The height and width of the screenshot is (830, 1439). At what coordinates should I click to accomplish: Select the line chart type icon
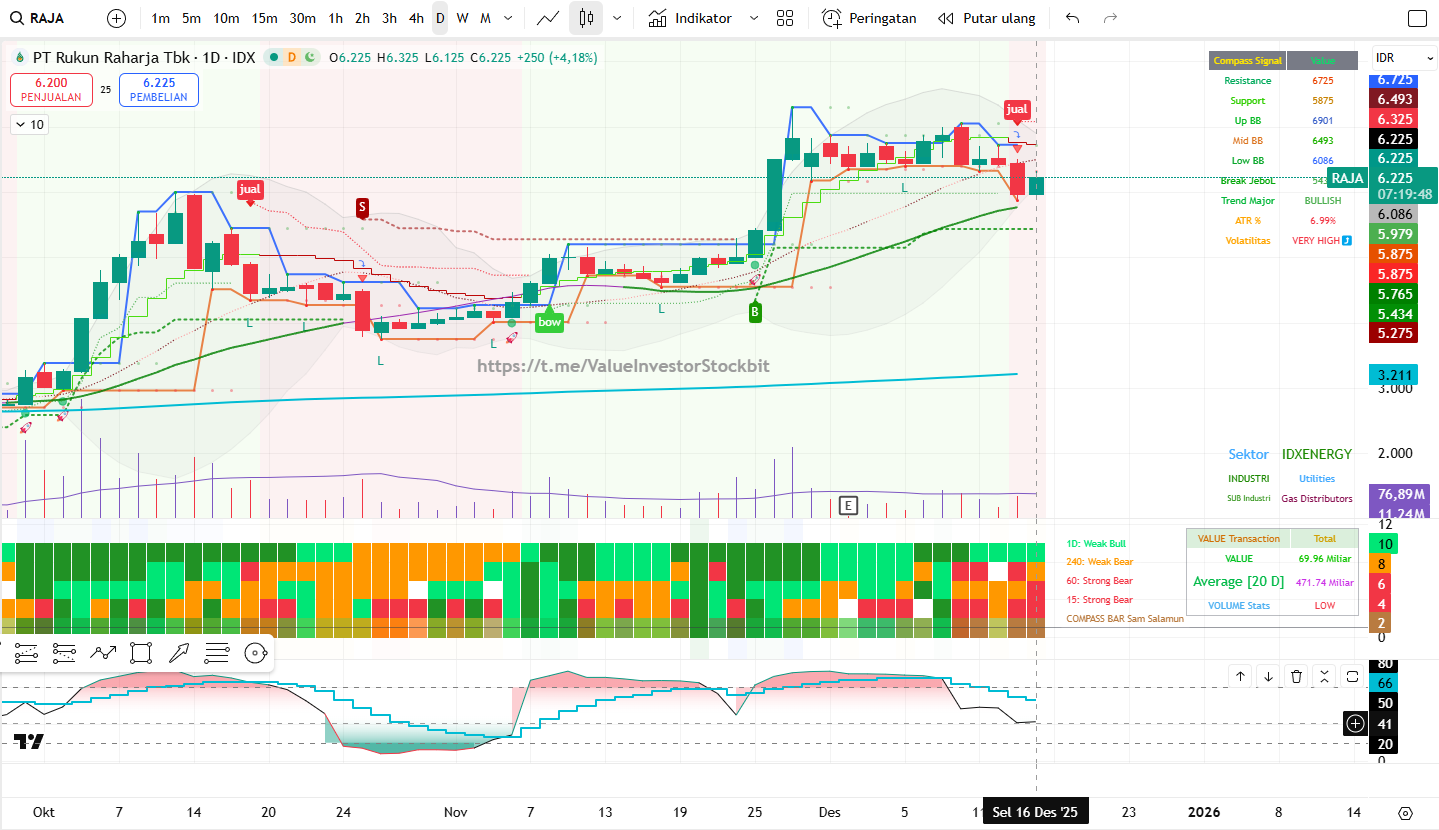(x=548, y=18)
